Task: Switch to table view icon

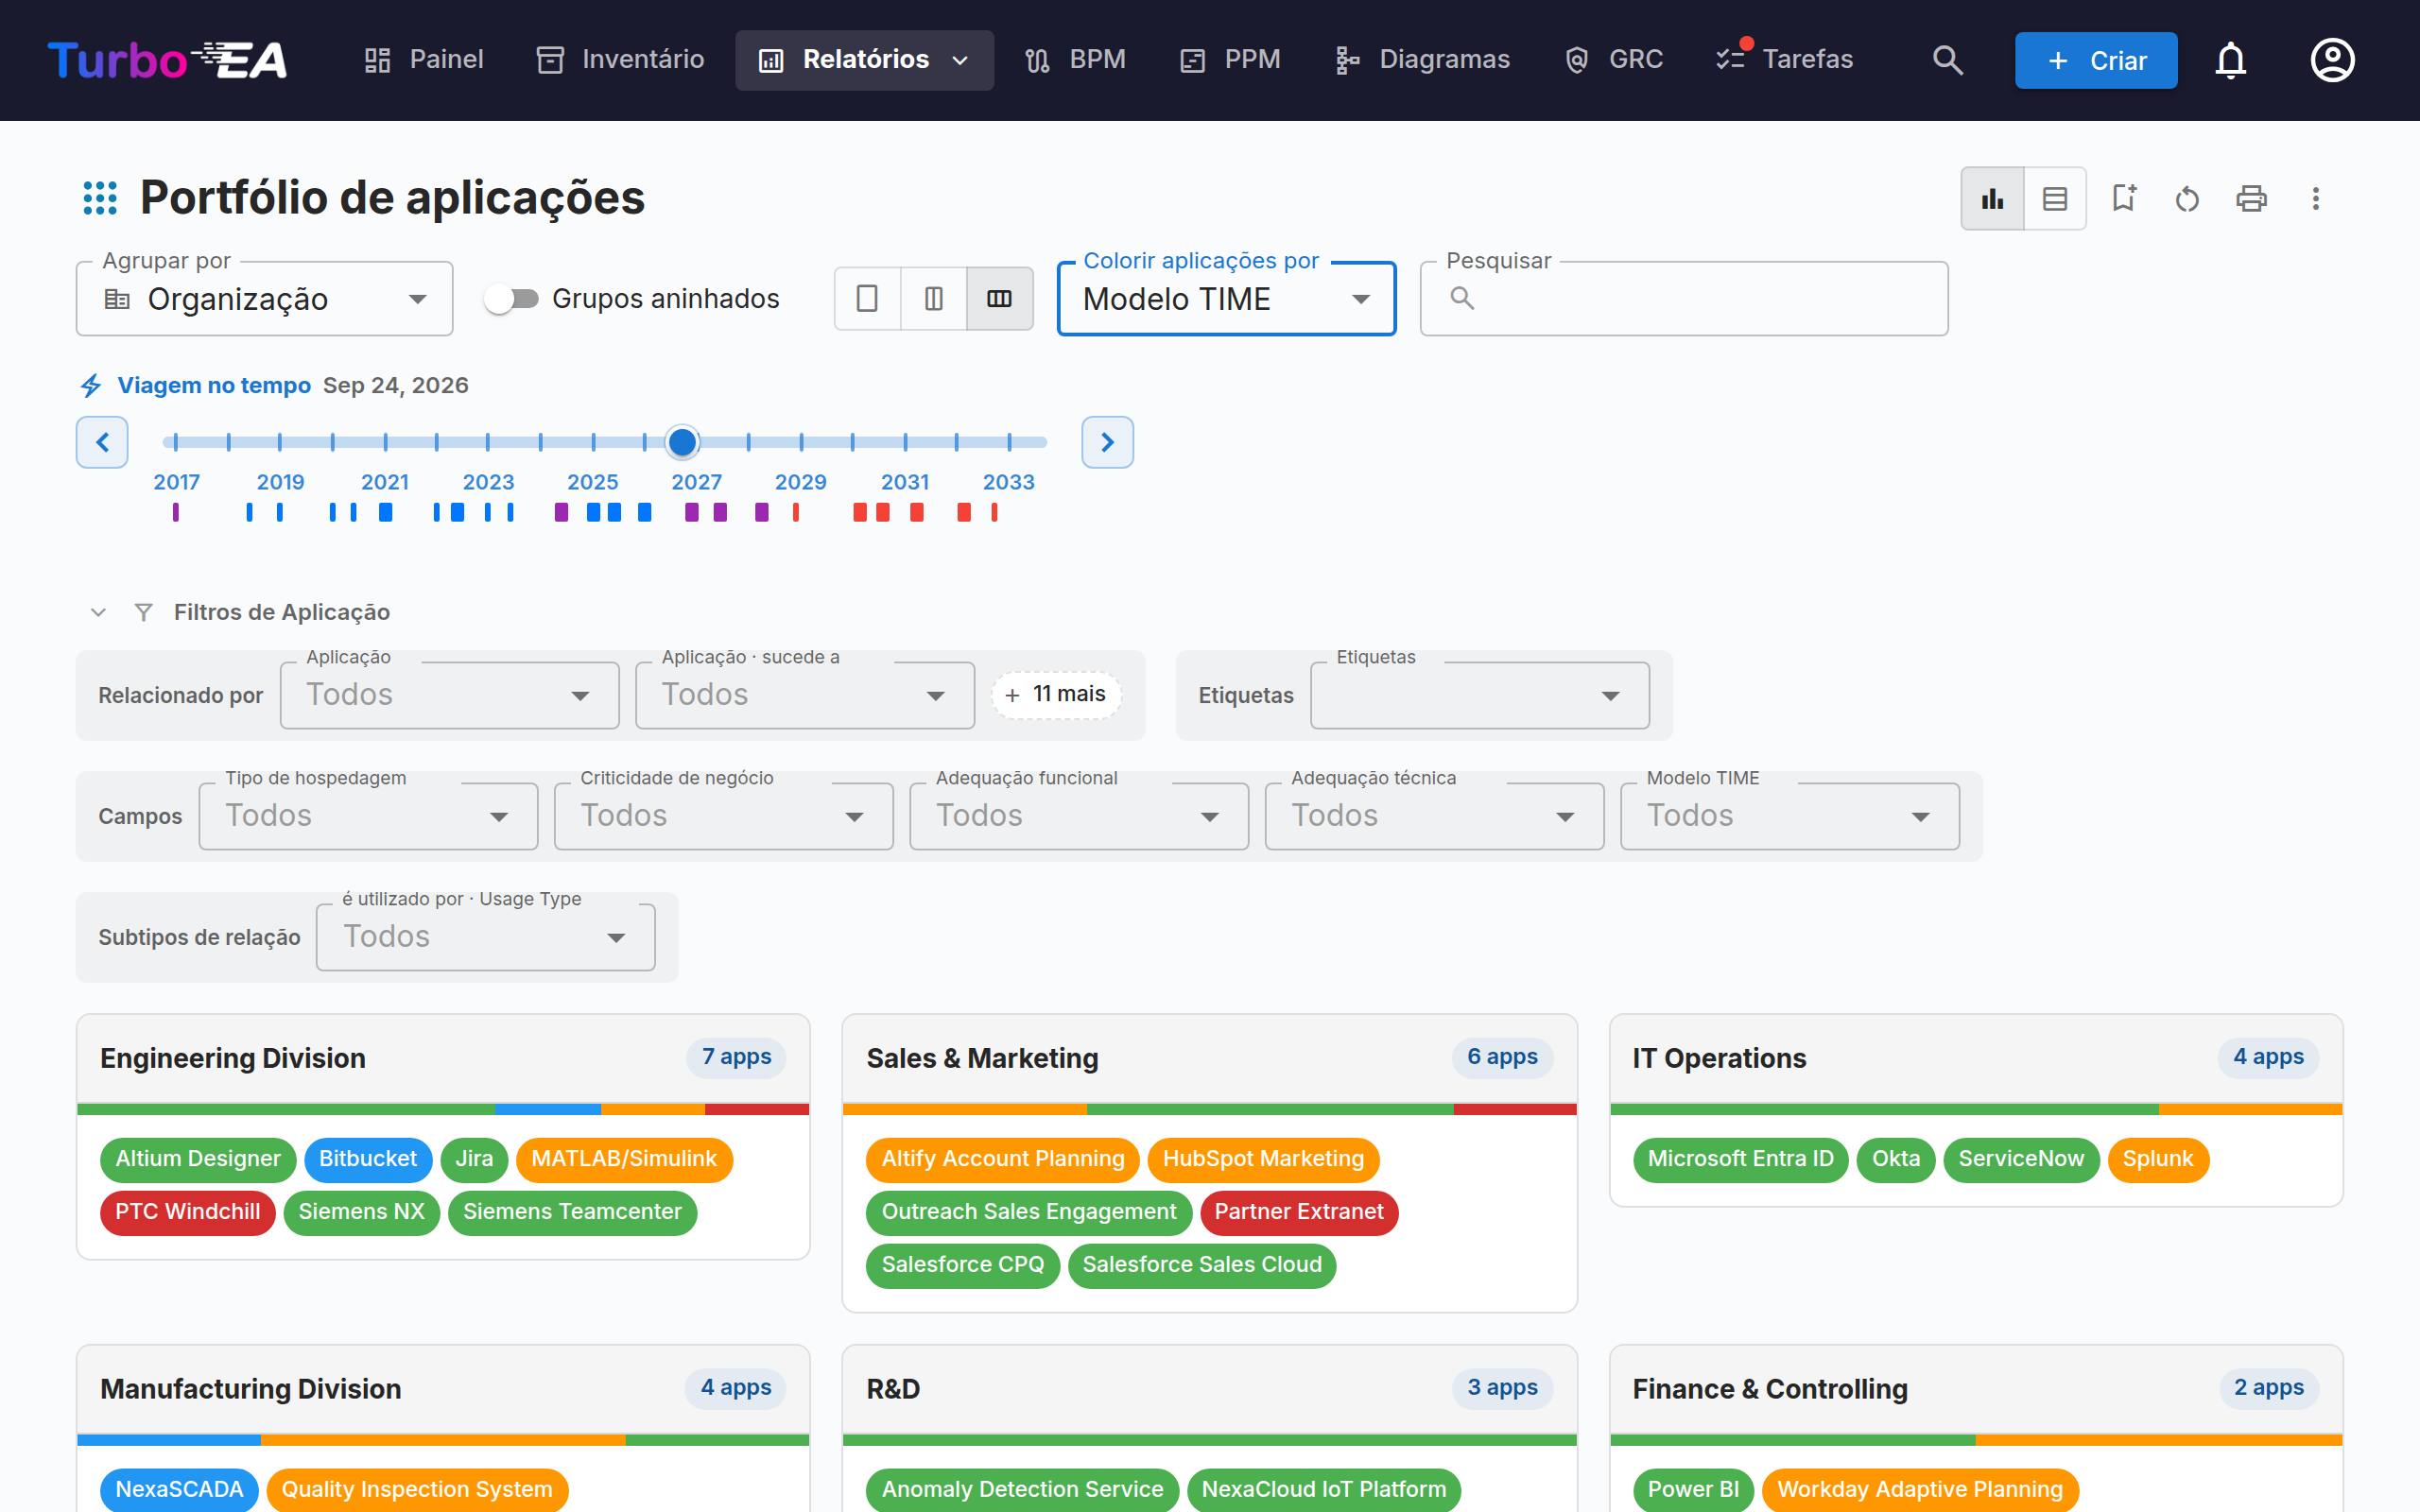Action: [x=2055, y=199]
